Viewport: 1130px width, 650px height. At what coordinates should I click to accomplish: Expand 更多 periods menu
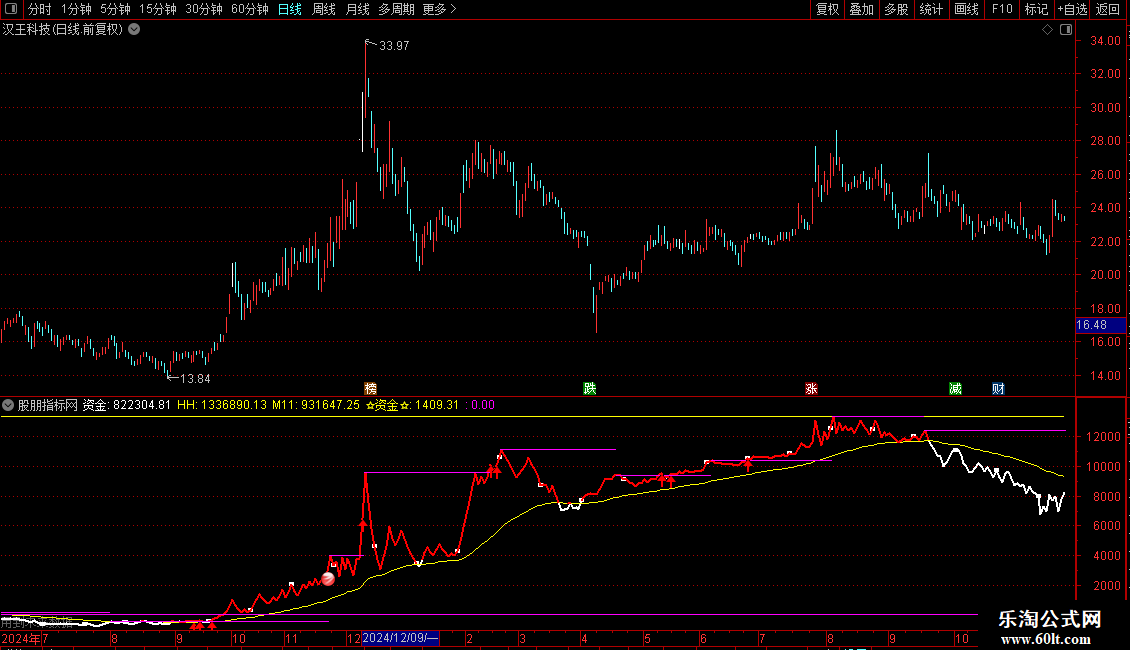(439, 9)
